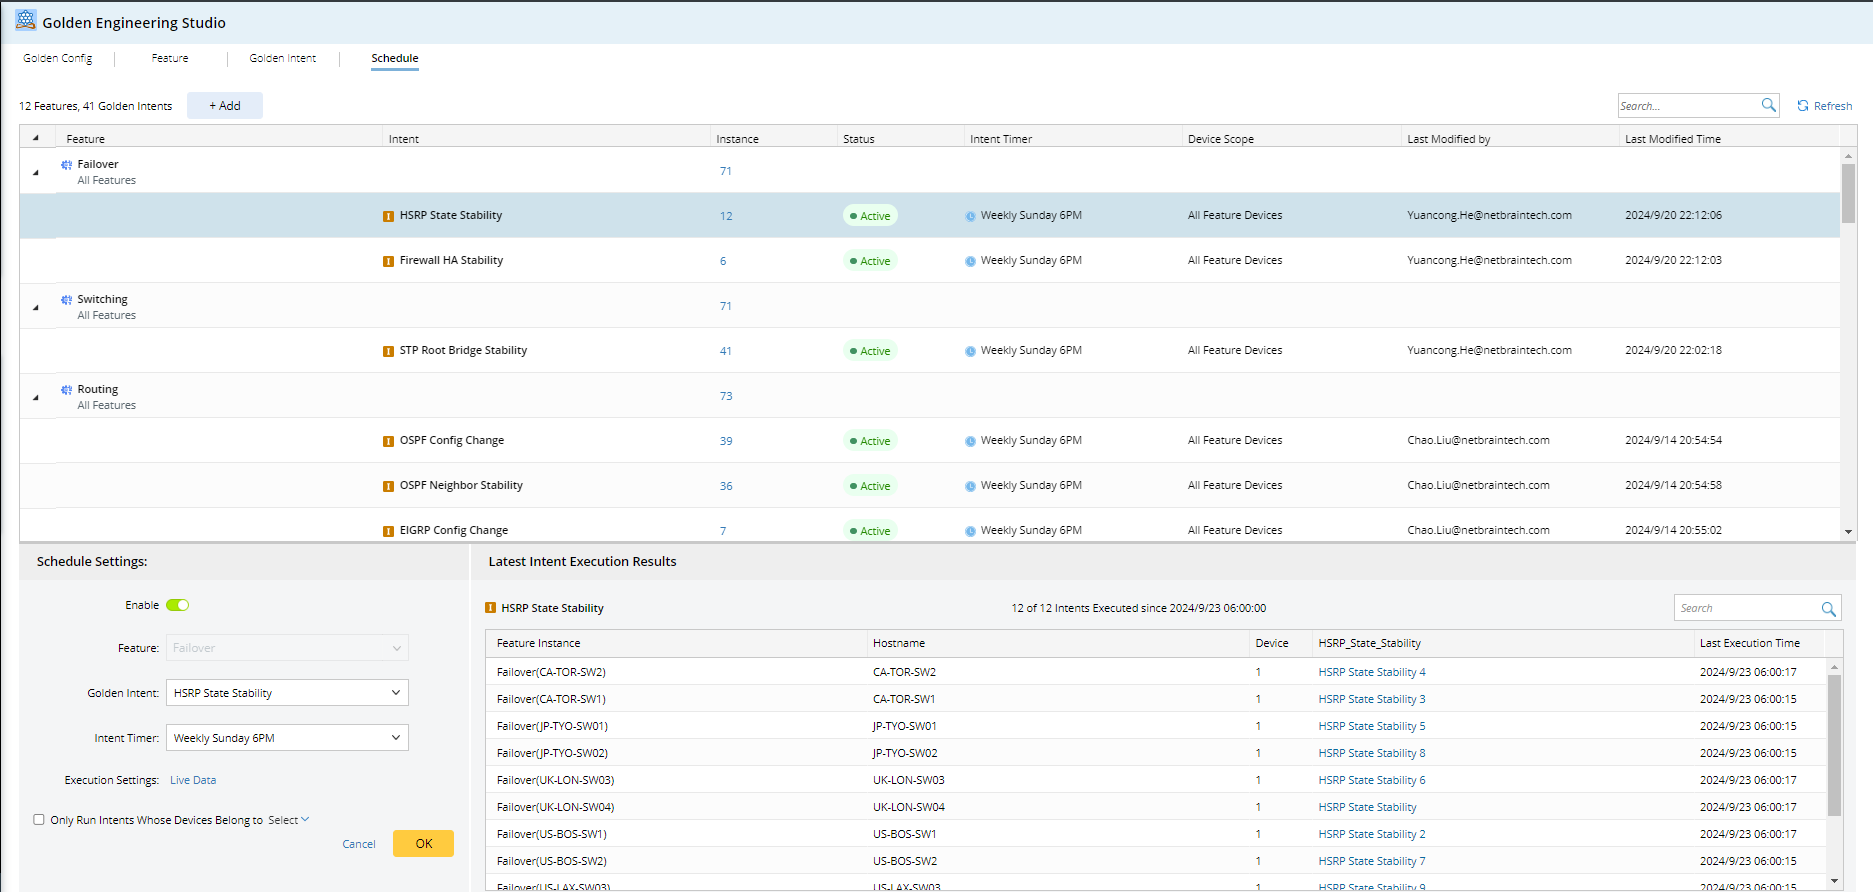Collapse the Switching feature group
Viewport: 1873px width, 892px height.
36,308
